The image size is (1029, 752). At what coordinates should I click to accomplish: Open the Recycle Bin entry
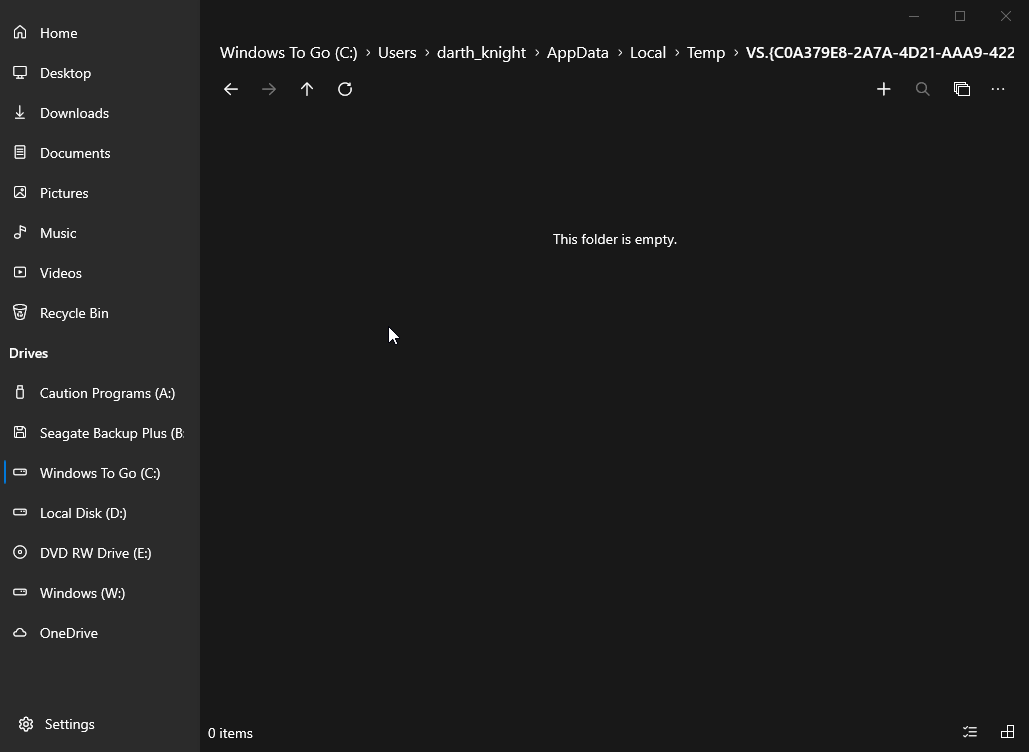pyautogui.click(x=100, y=313)
